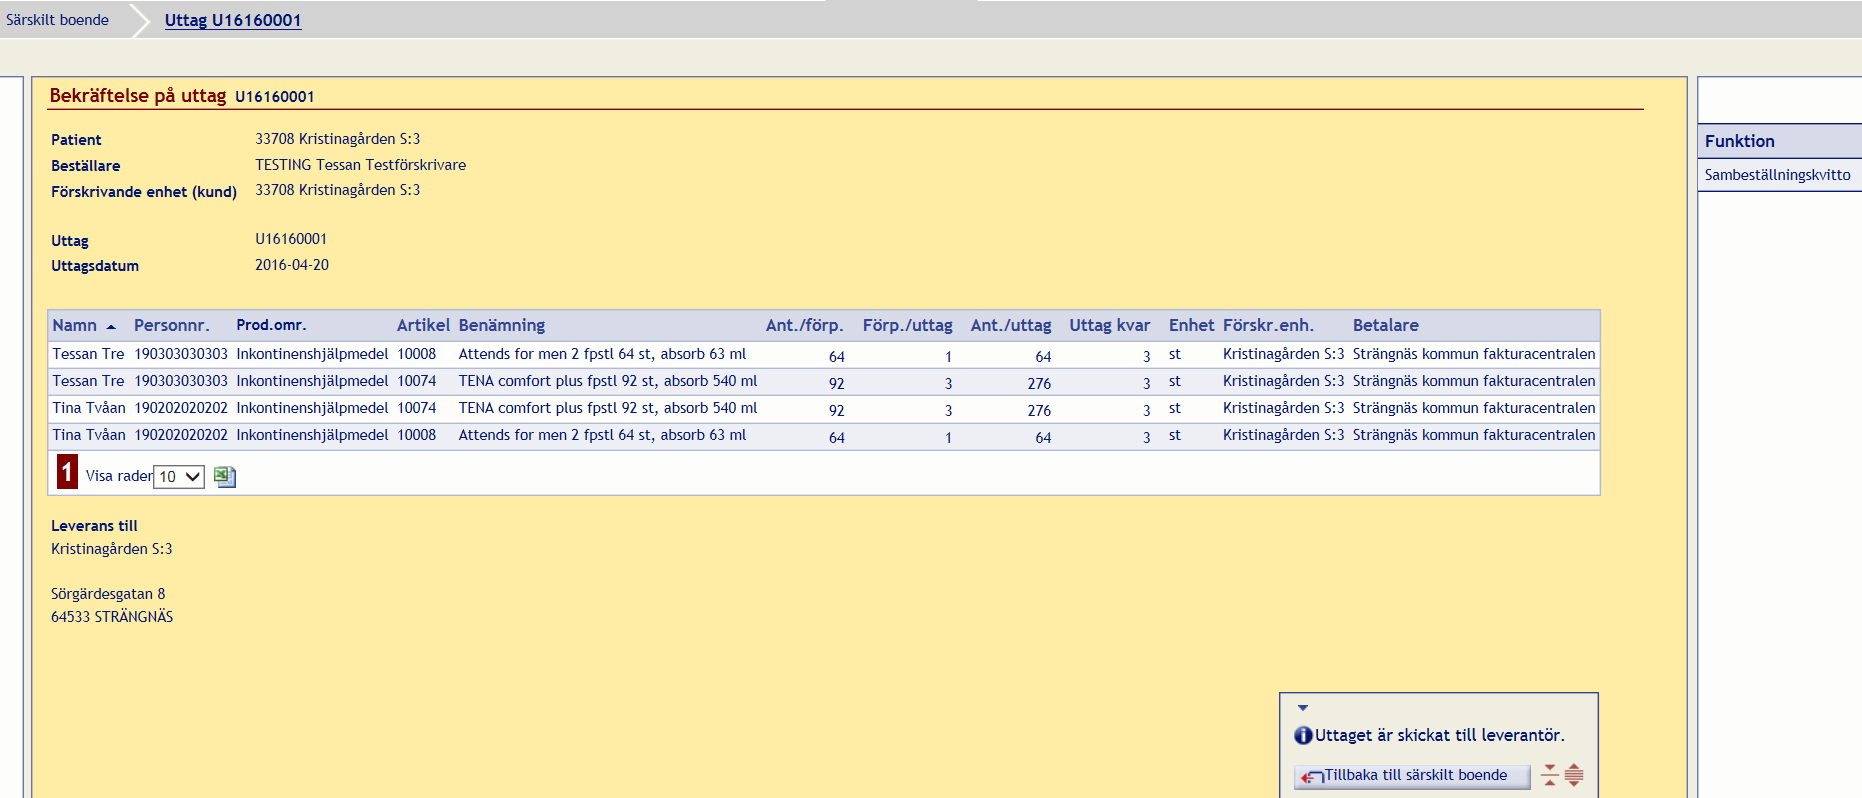Select the Tina Tvåan row with Attends for men
The height and width of the screenshot is (798, 1862).
824,436
